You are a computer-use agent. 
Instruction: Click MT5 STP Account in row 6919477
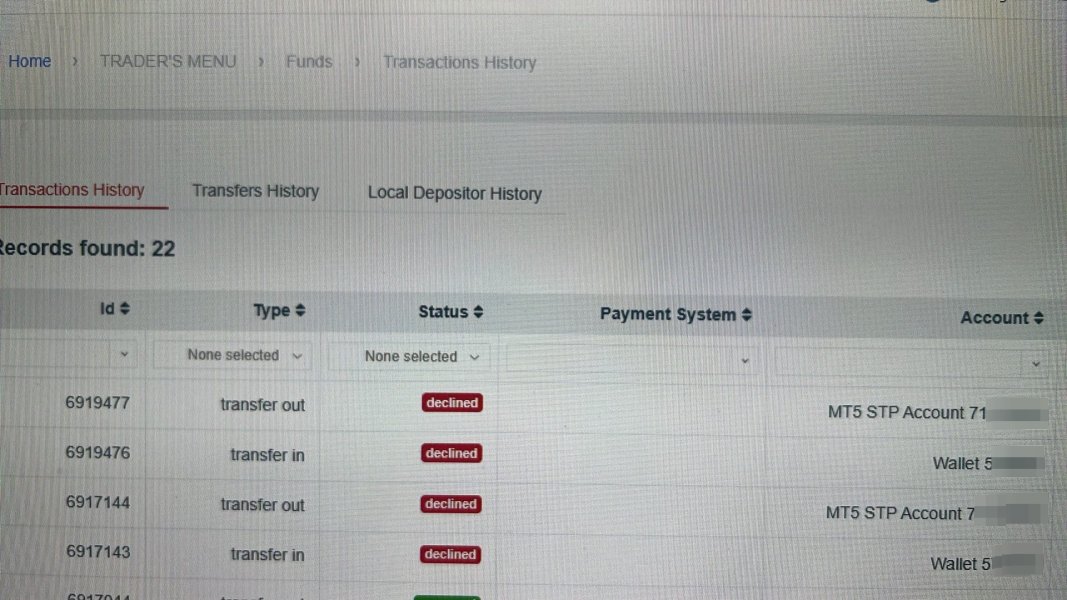click(936, 412)
